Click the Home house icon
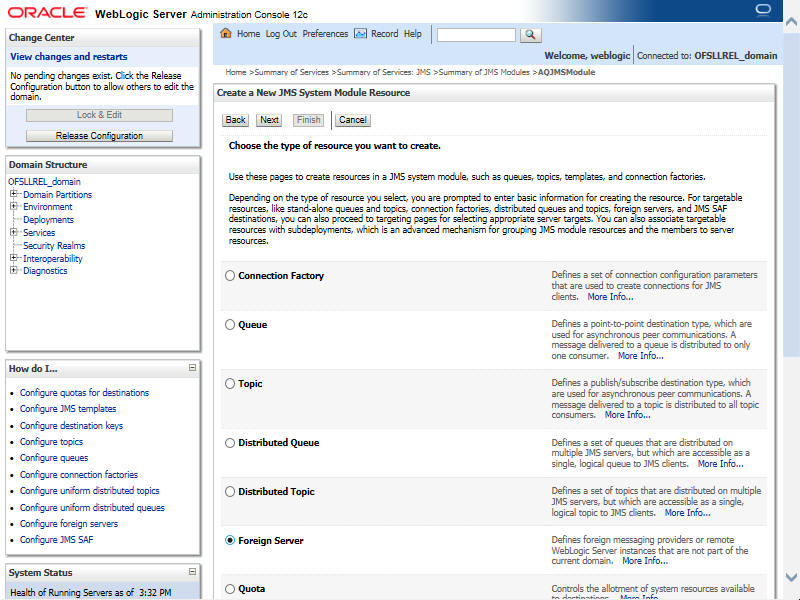 coord(226,34)
